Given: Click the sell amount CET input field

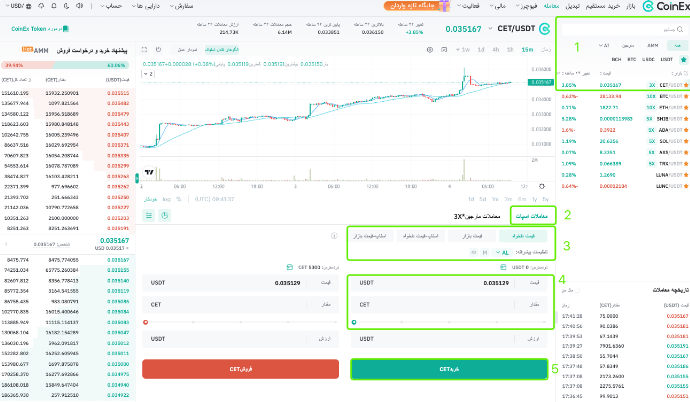Looking at the screenshot, I should (x=241, y=305).
